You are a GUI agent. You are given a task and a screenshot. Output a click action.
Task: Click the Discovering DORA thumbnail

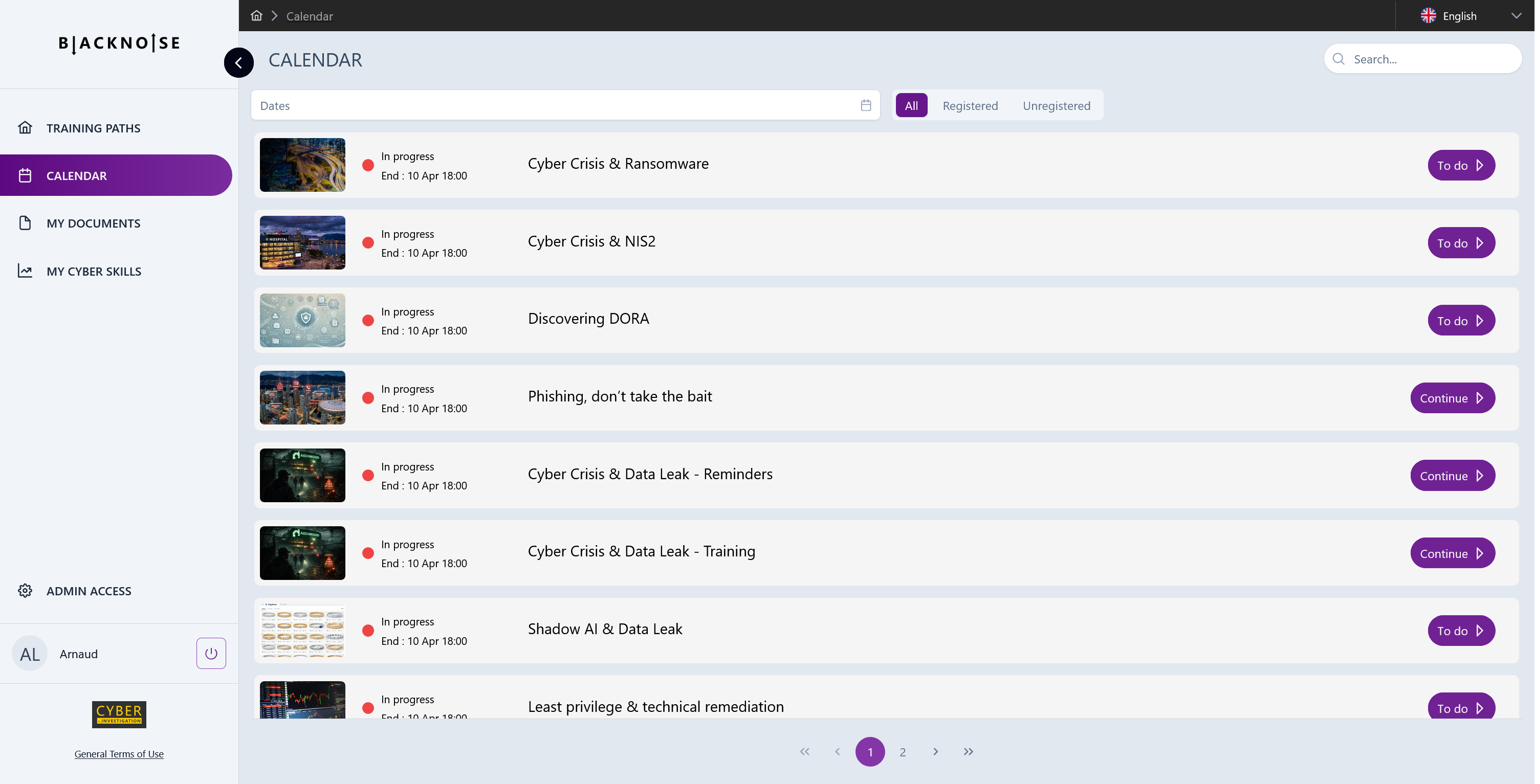click(302, 320)
